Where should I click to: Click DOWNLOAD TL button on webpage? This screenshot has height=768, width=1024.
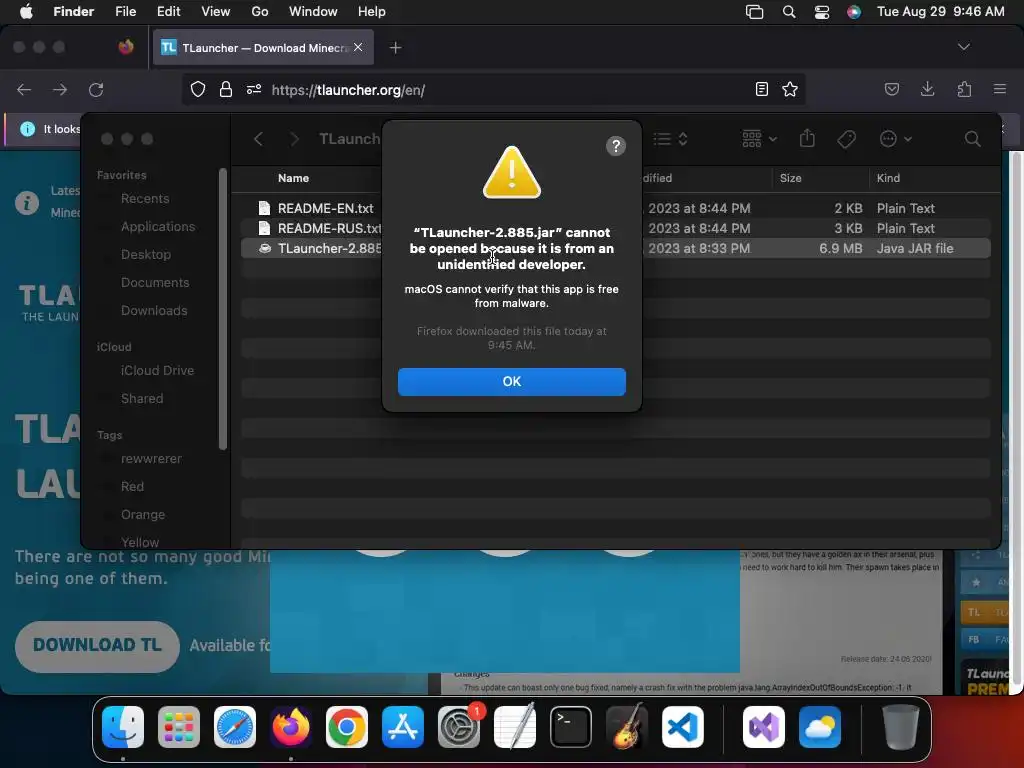tap(97, 645)
